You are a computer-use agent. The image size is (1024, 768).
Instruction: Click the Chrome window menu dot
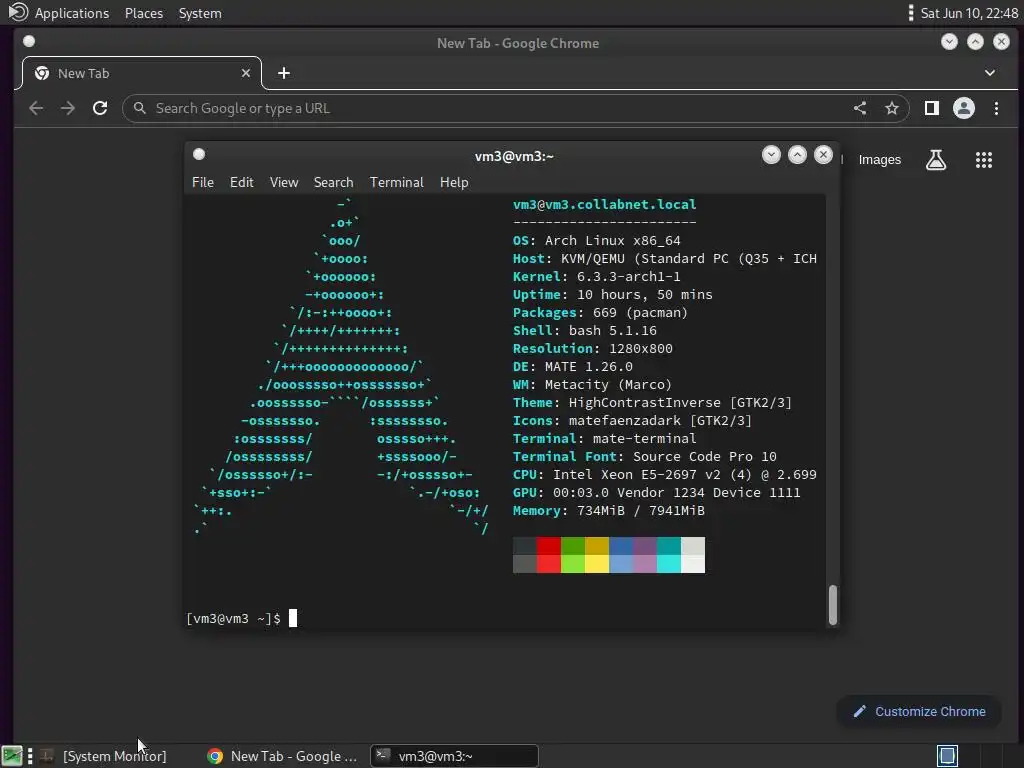(x=29, y=42)
